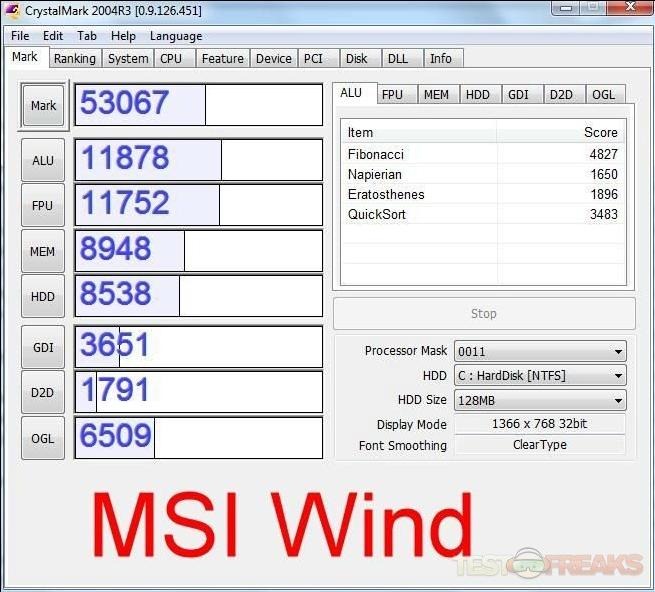655x592 pixels.
Task: Run all benchmarks with Mark button
Action: pos(43,105)
